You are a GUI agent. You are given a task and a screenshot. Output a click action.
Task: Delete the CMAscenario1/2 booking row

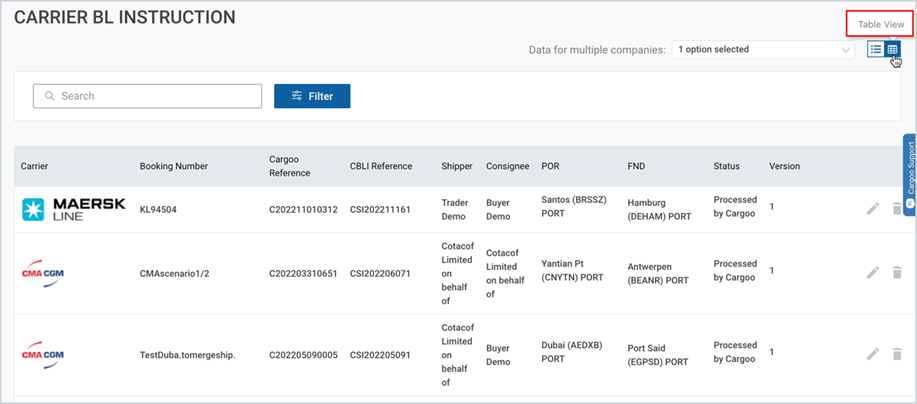click(x=897, y=272)
